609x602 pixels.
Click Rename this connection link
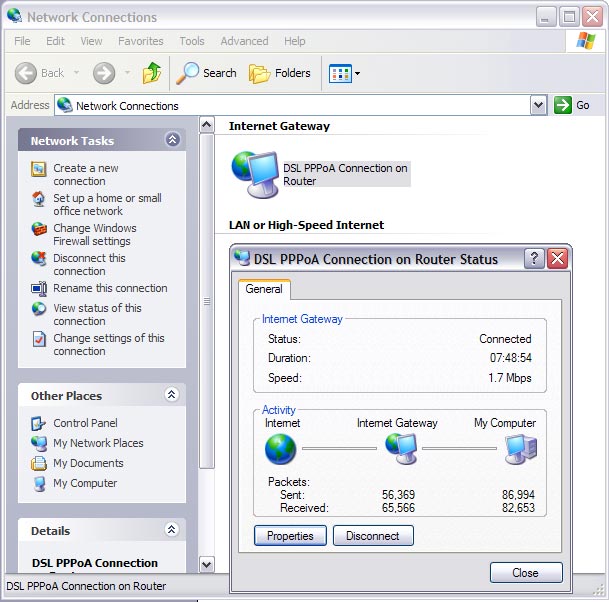click(110, 288)
